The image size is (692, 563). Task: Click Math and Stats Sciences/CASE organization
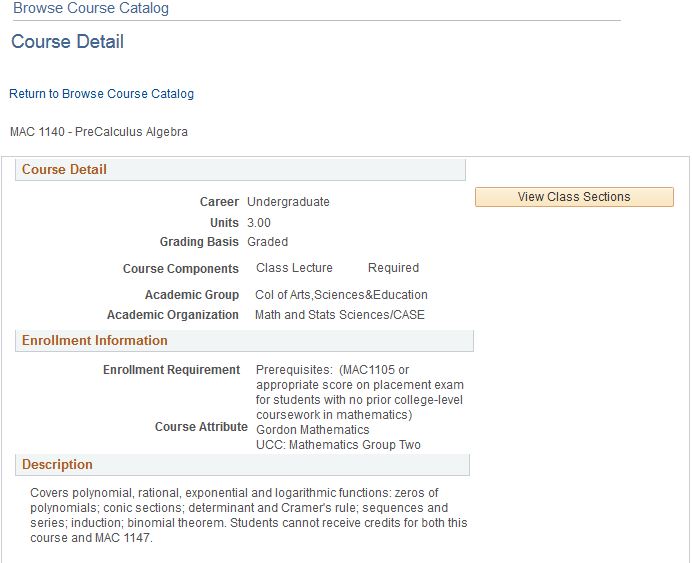click(x=339, y=315)
